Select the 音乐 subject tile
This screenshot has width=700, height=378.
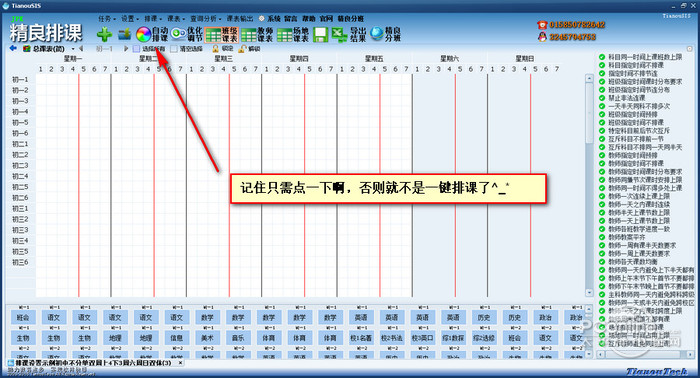238,338
